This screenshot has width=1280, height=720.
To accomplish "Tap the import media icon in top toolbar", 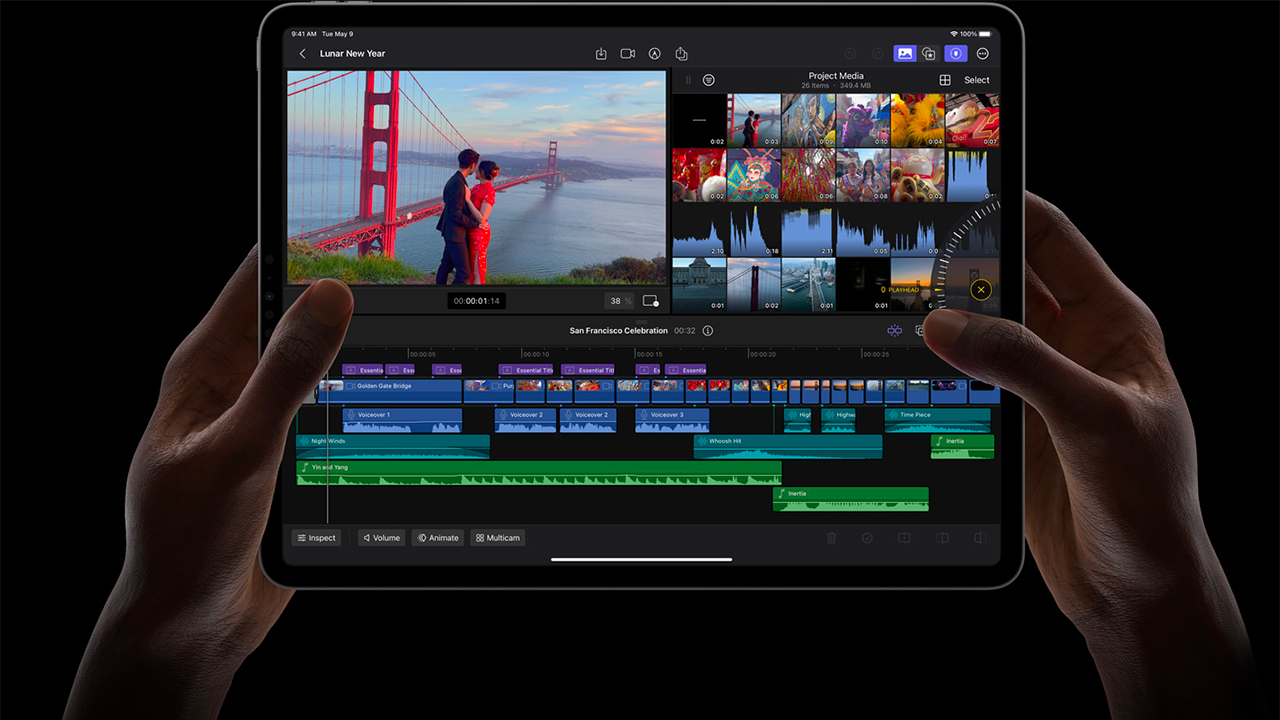I will point(601,54).
